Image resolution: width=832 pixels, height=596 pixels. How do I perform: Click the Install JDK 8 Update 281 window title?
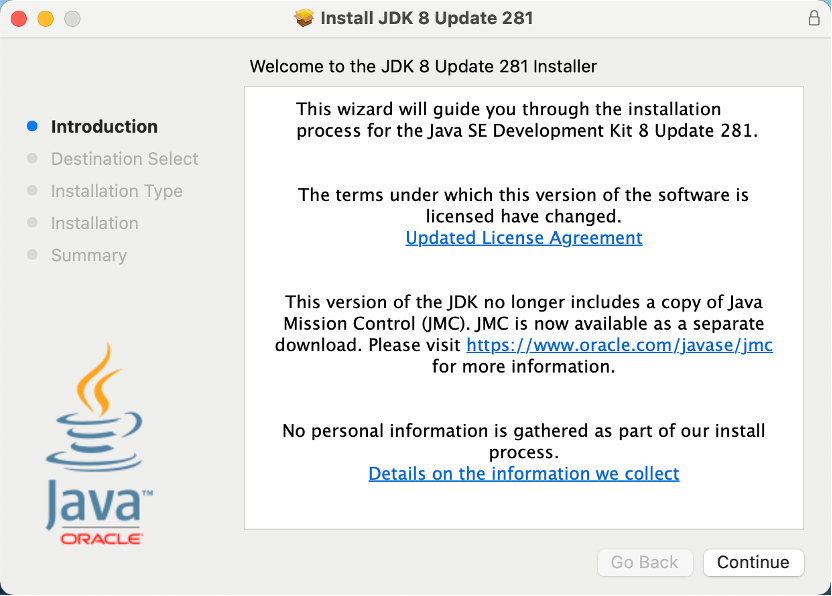(426, 18)
